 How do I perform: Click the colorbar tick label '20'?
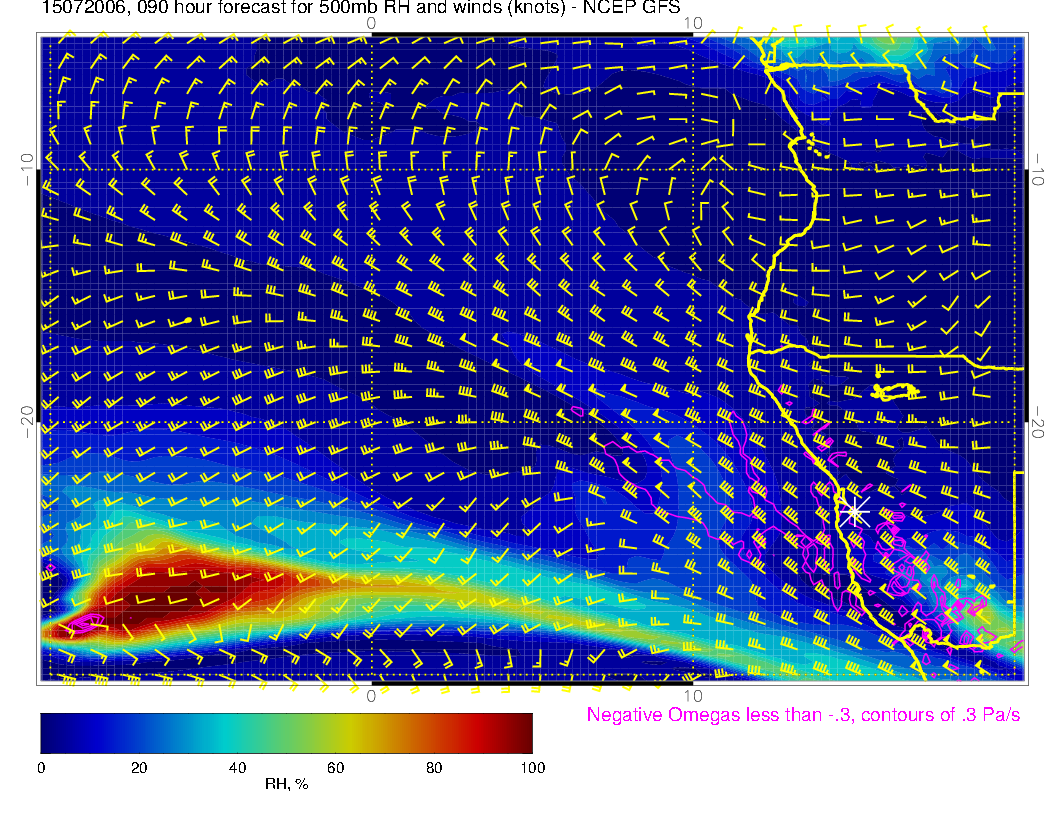click(139, 768)
